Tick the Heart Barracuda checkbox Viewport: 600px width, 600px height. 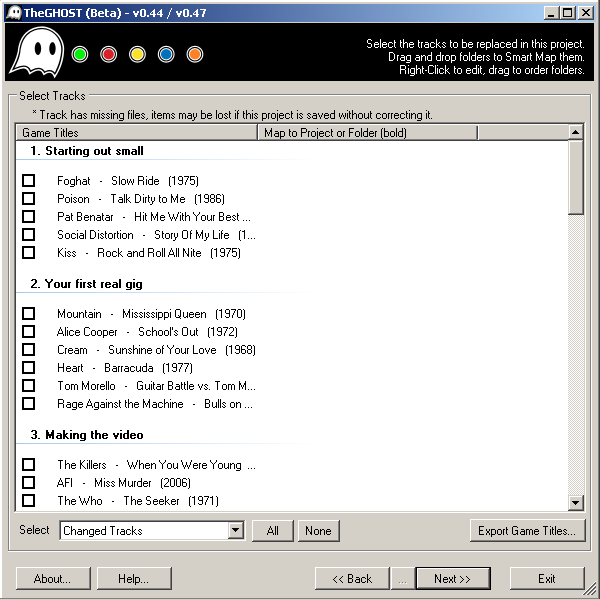click(28, 368)
